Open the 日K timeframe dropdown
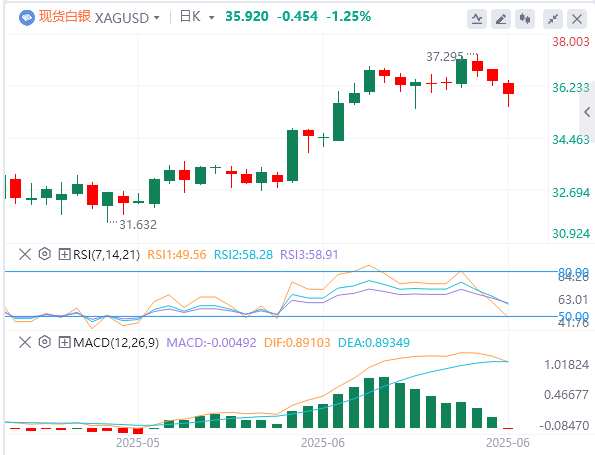The height and width of the screenshot is (455, 595). pyautogui.click(x=197, y=17)
